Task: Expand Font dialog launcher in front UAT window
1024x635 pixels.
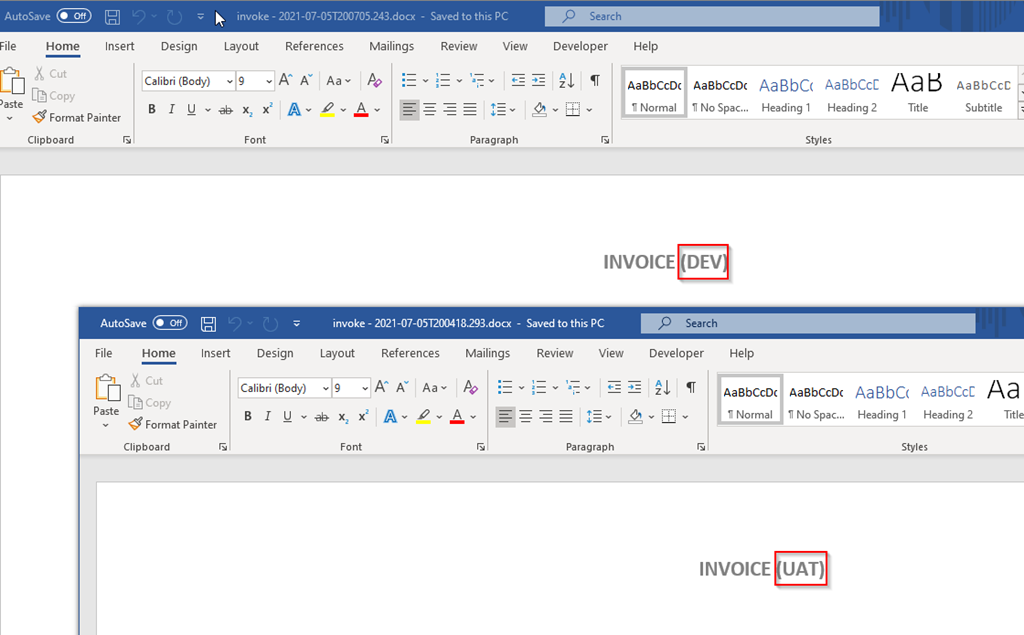Action: click(481, 447)
